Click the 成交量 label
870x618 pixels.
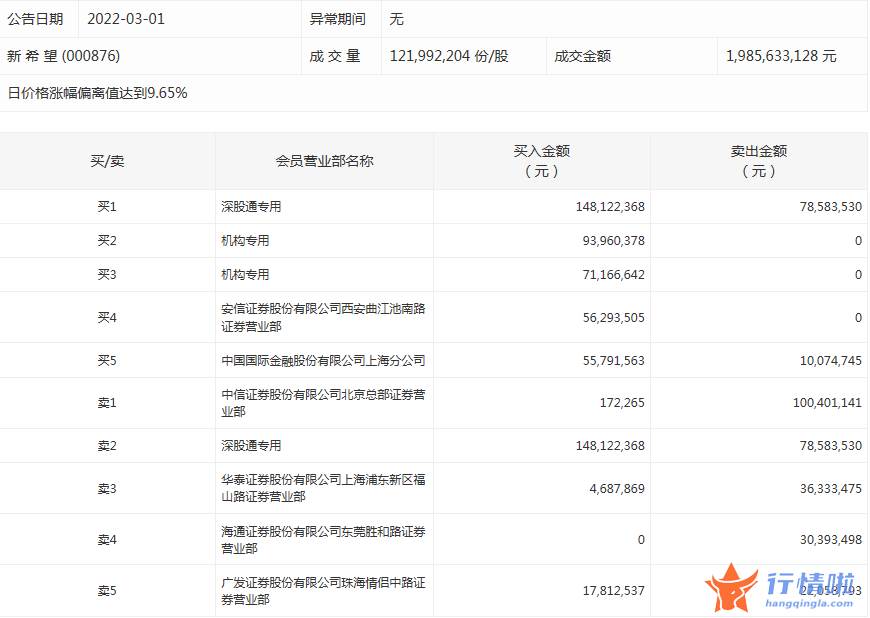pyautogui.click(x=335, y=56)
